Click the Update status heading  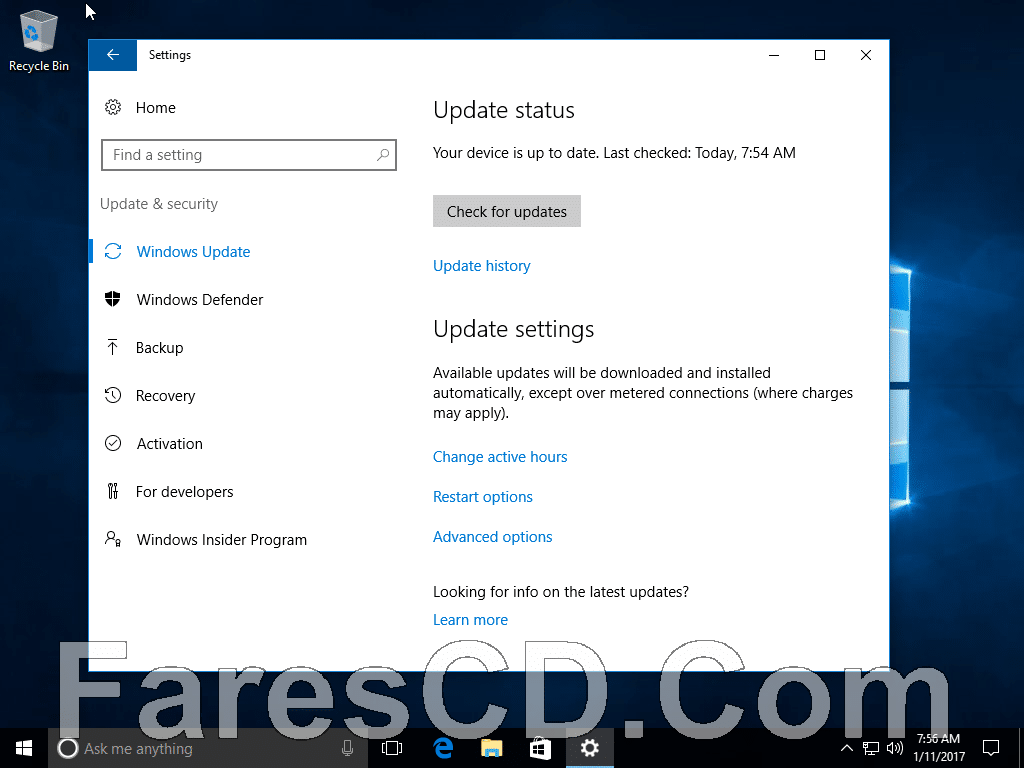click(504, 110)
